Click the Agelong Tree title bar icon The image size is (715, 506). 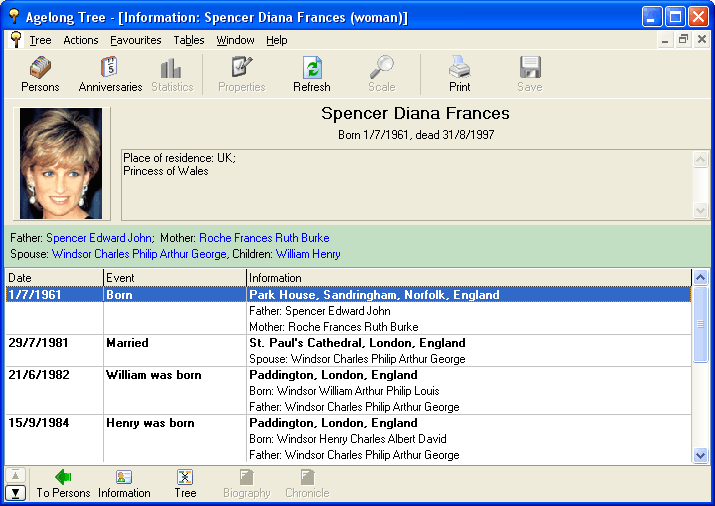coord(14,16)
